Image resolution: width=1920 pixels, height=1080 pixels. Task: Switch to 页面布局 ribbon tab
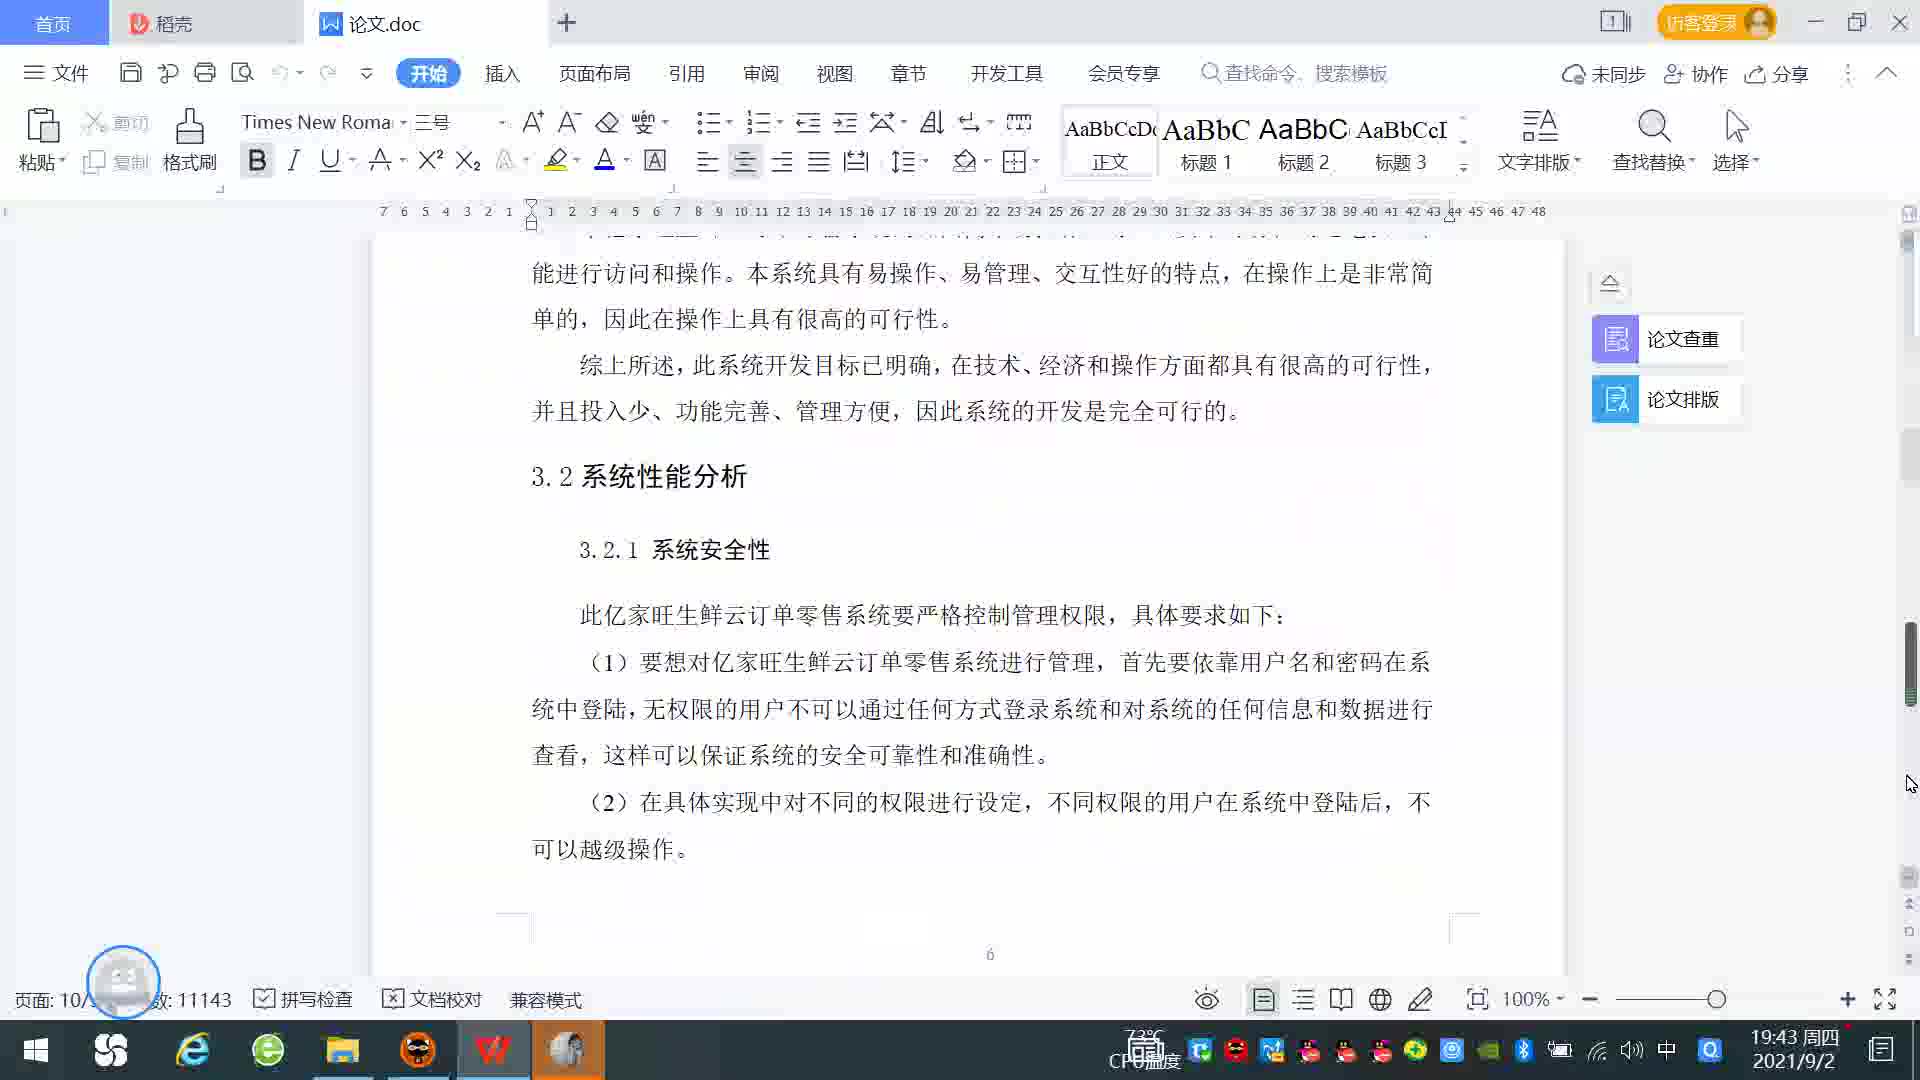[x=594, y=73]
